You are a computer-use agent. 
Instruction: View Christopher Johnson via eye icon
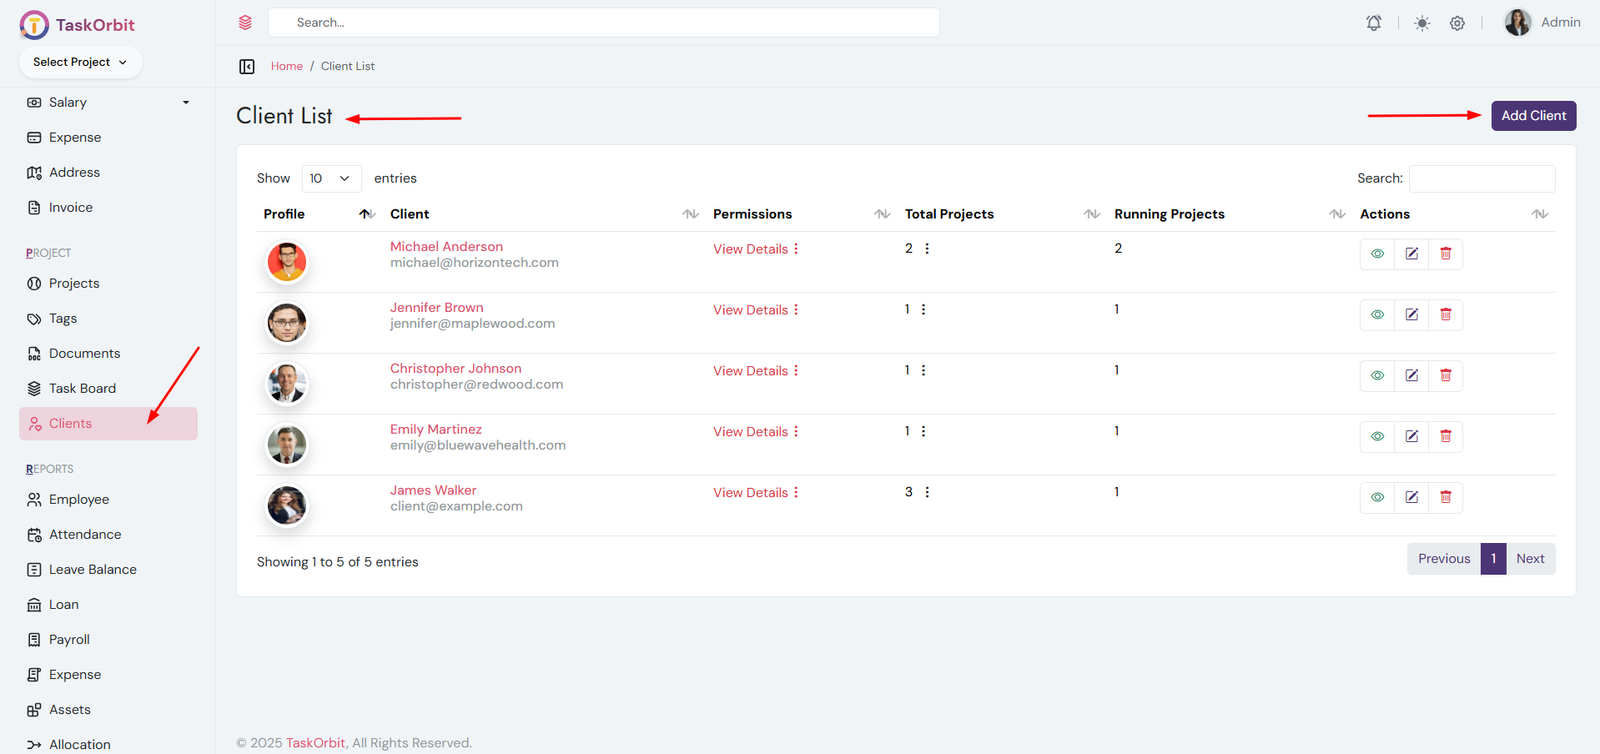pyautogui.click(x=1377, y=376)
